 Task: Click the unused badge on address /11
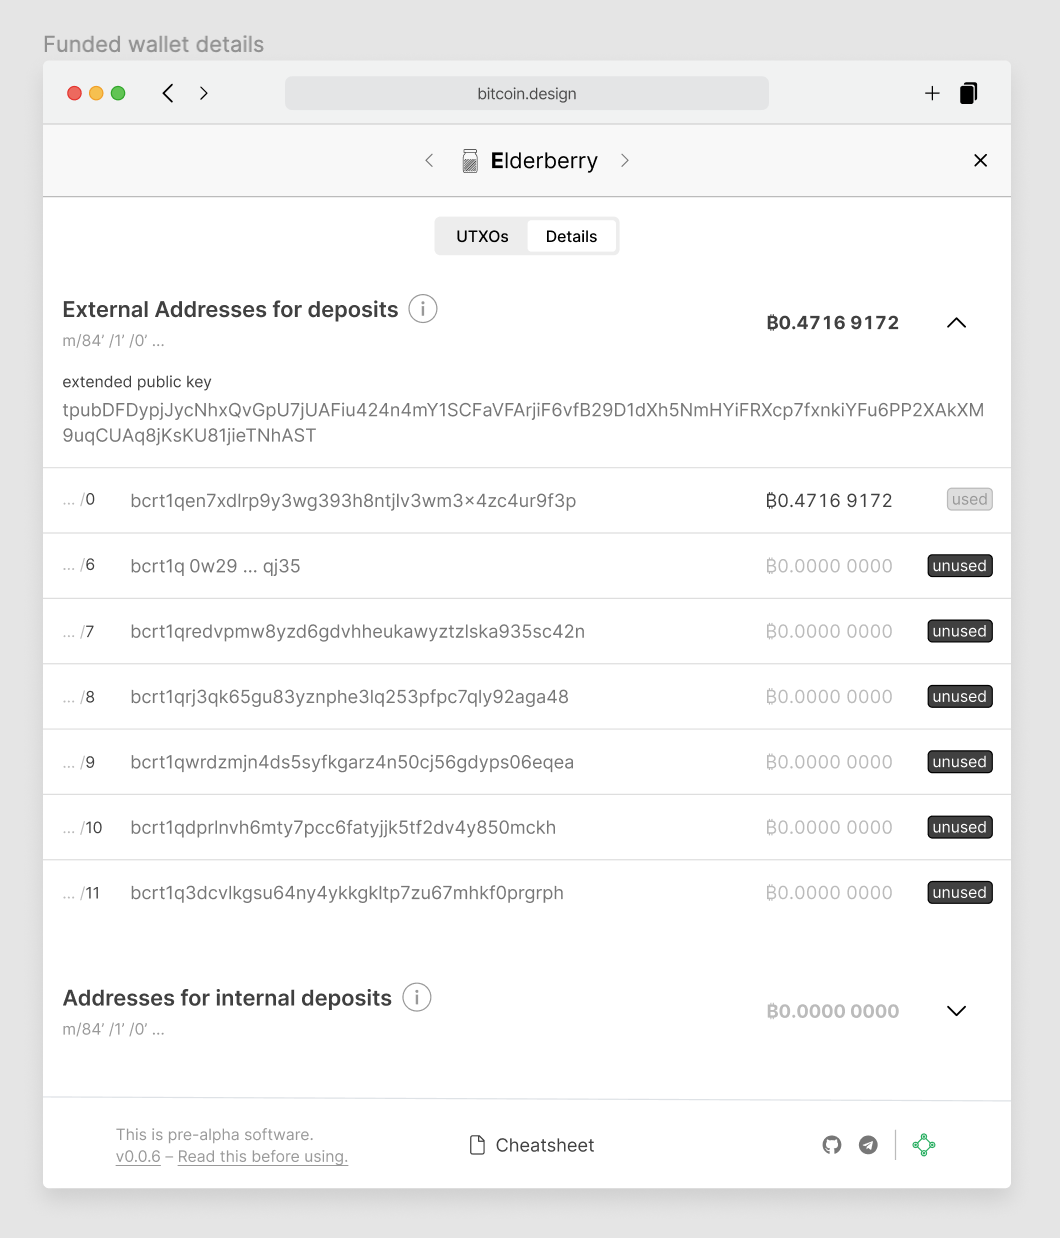959,892
